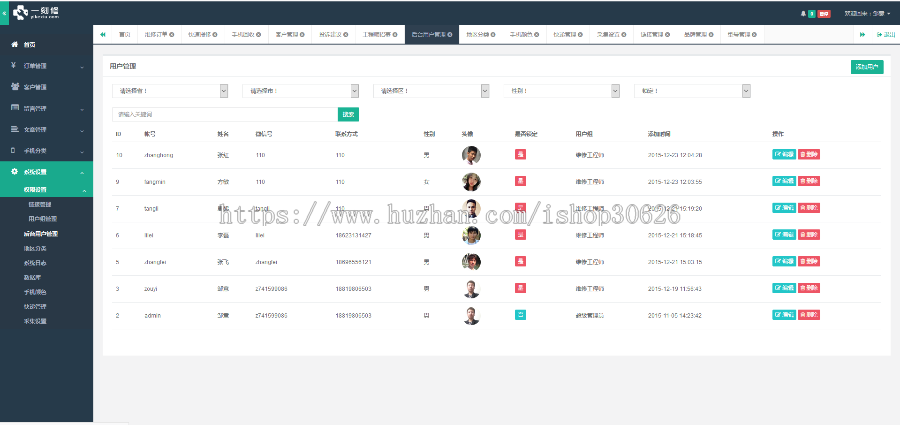
Task: Focus the keyword search input field
Action: click(x=225, y=114)
